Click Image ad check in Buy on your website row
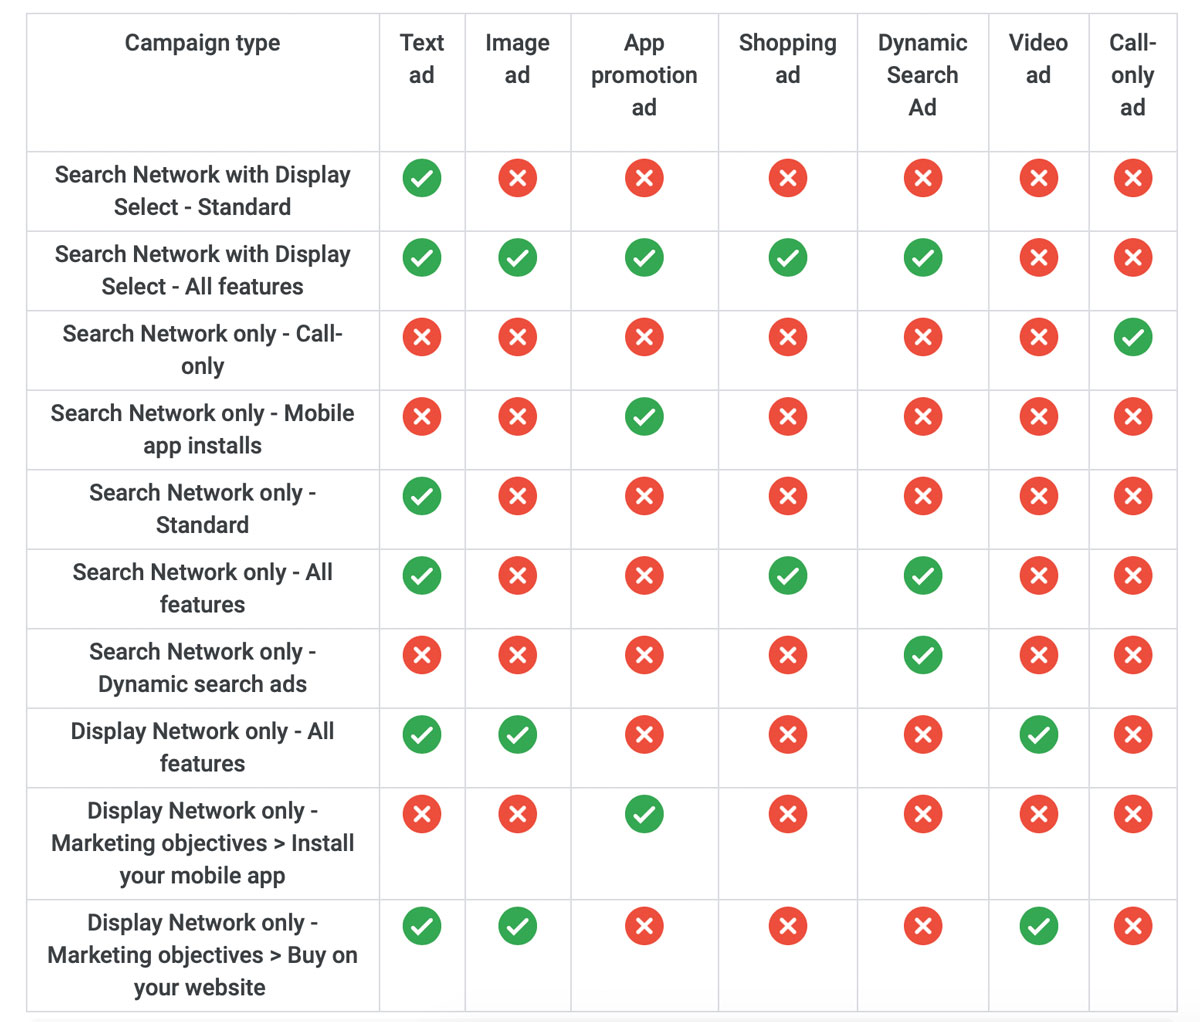The height and width of the screenshot is (1022, 1200). point(518,926)
